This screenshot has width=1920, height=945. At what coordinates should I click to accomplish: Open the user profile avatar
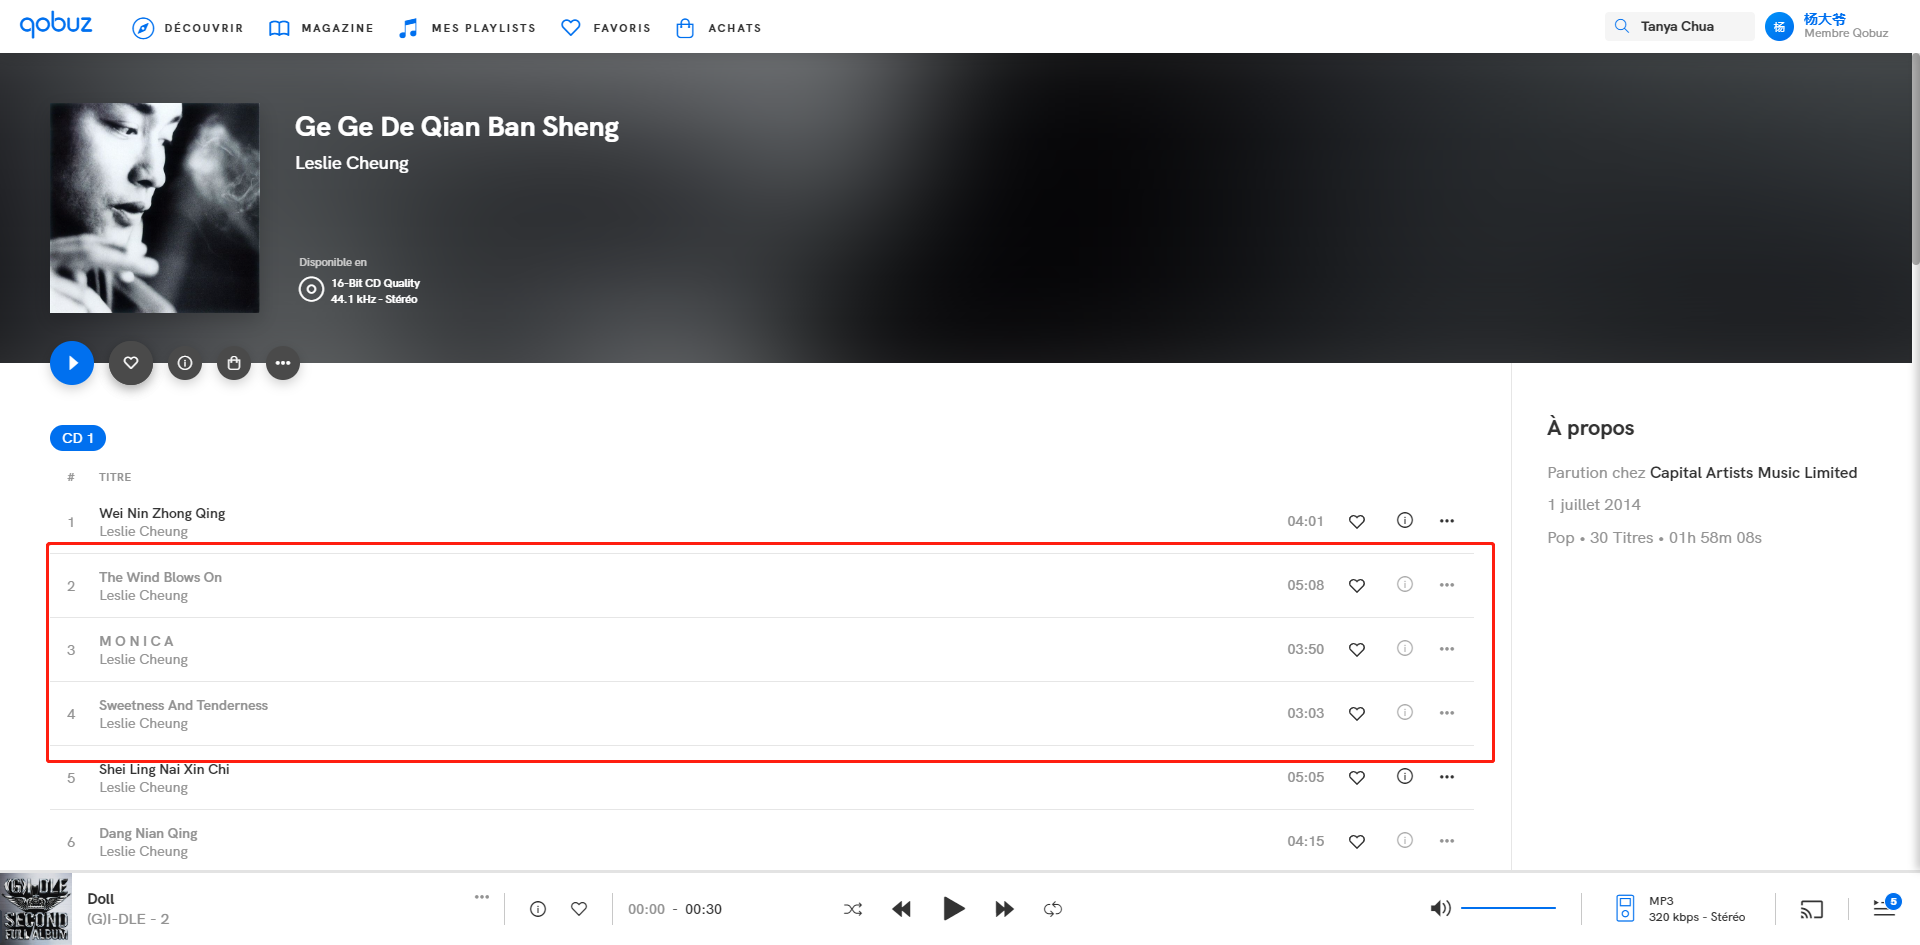click(1779, 27)
